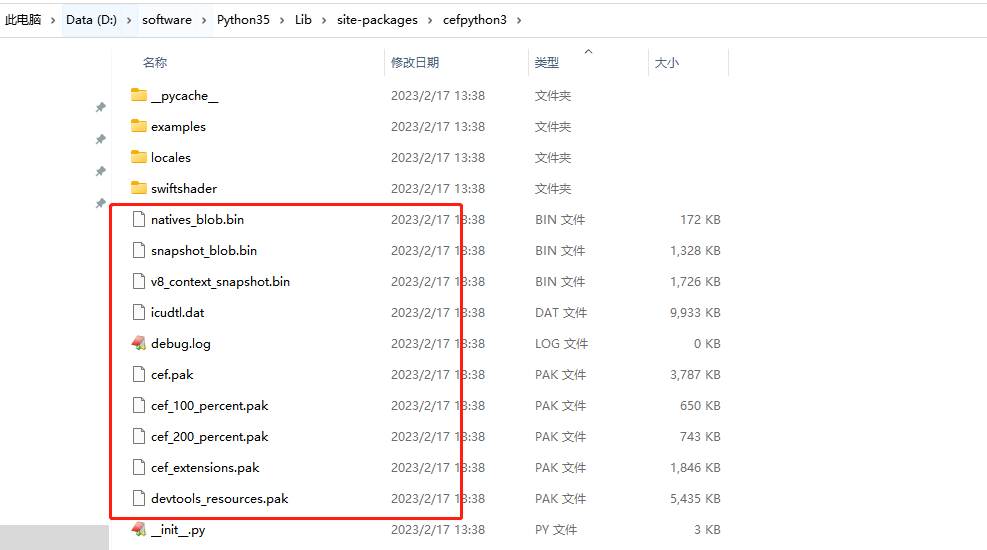
Task: Select folder name swiftshader
Action: point(184,188)
